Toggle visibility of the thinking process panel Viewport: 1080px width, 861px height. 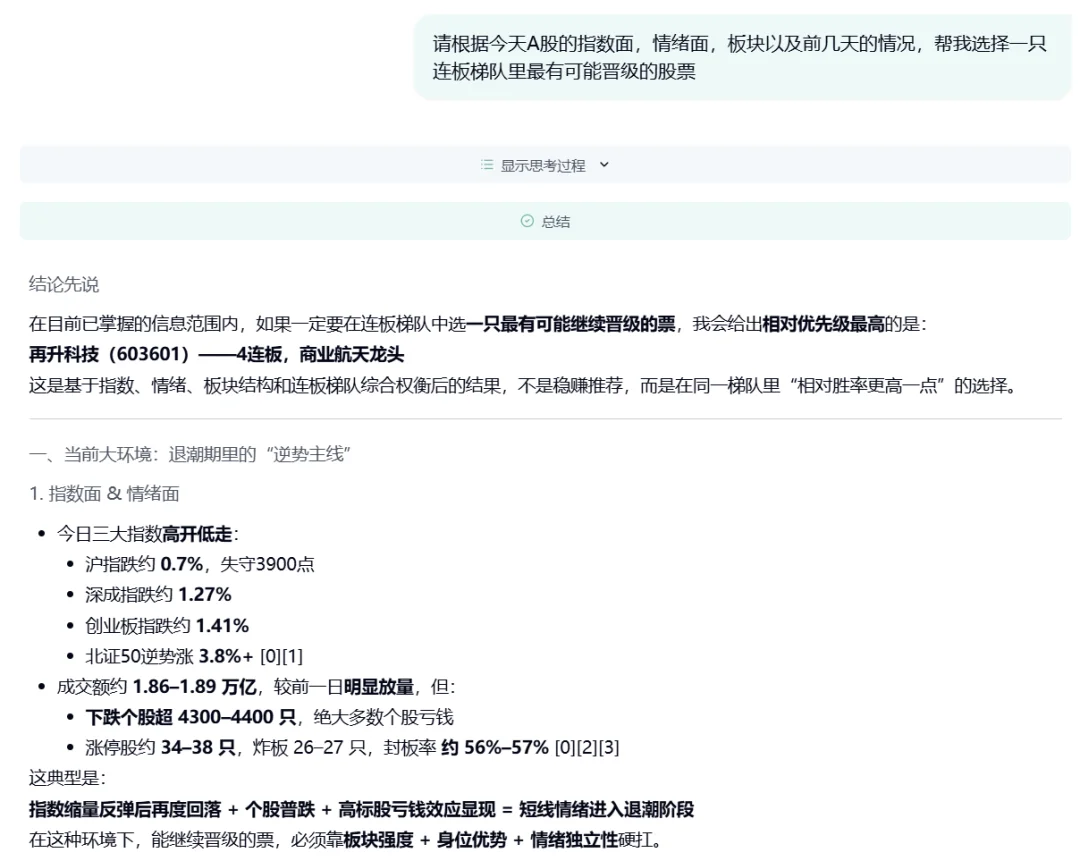[540, 165]
